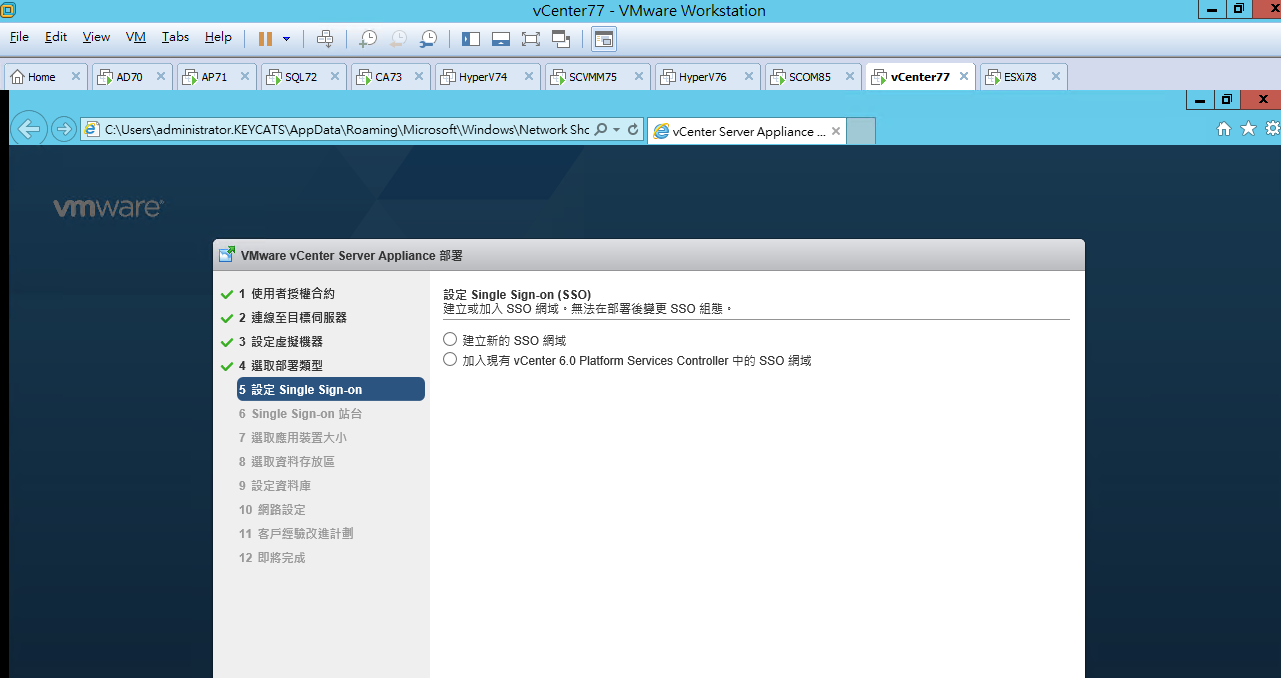Switch to the SCVMM75 VM tab
Image resolution: width=1281 pixels, height=678 pixels.
point(593,77)
